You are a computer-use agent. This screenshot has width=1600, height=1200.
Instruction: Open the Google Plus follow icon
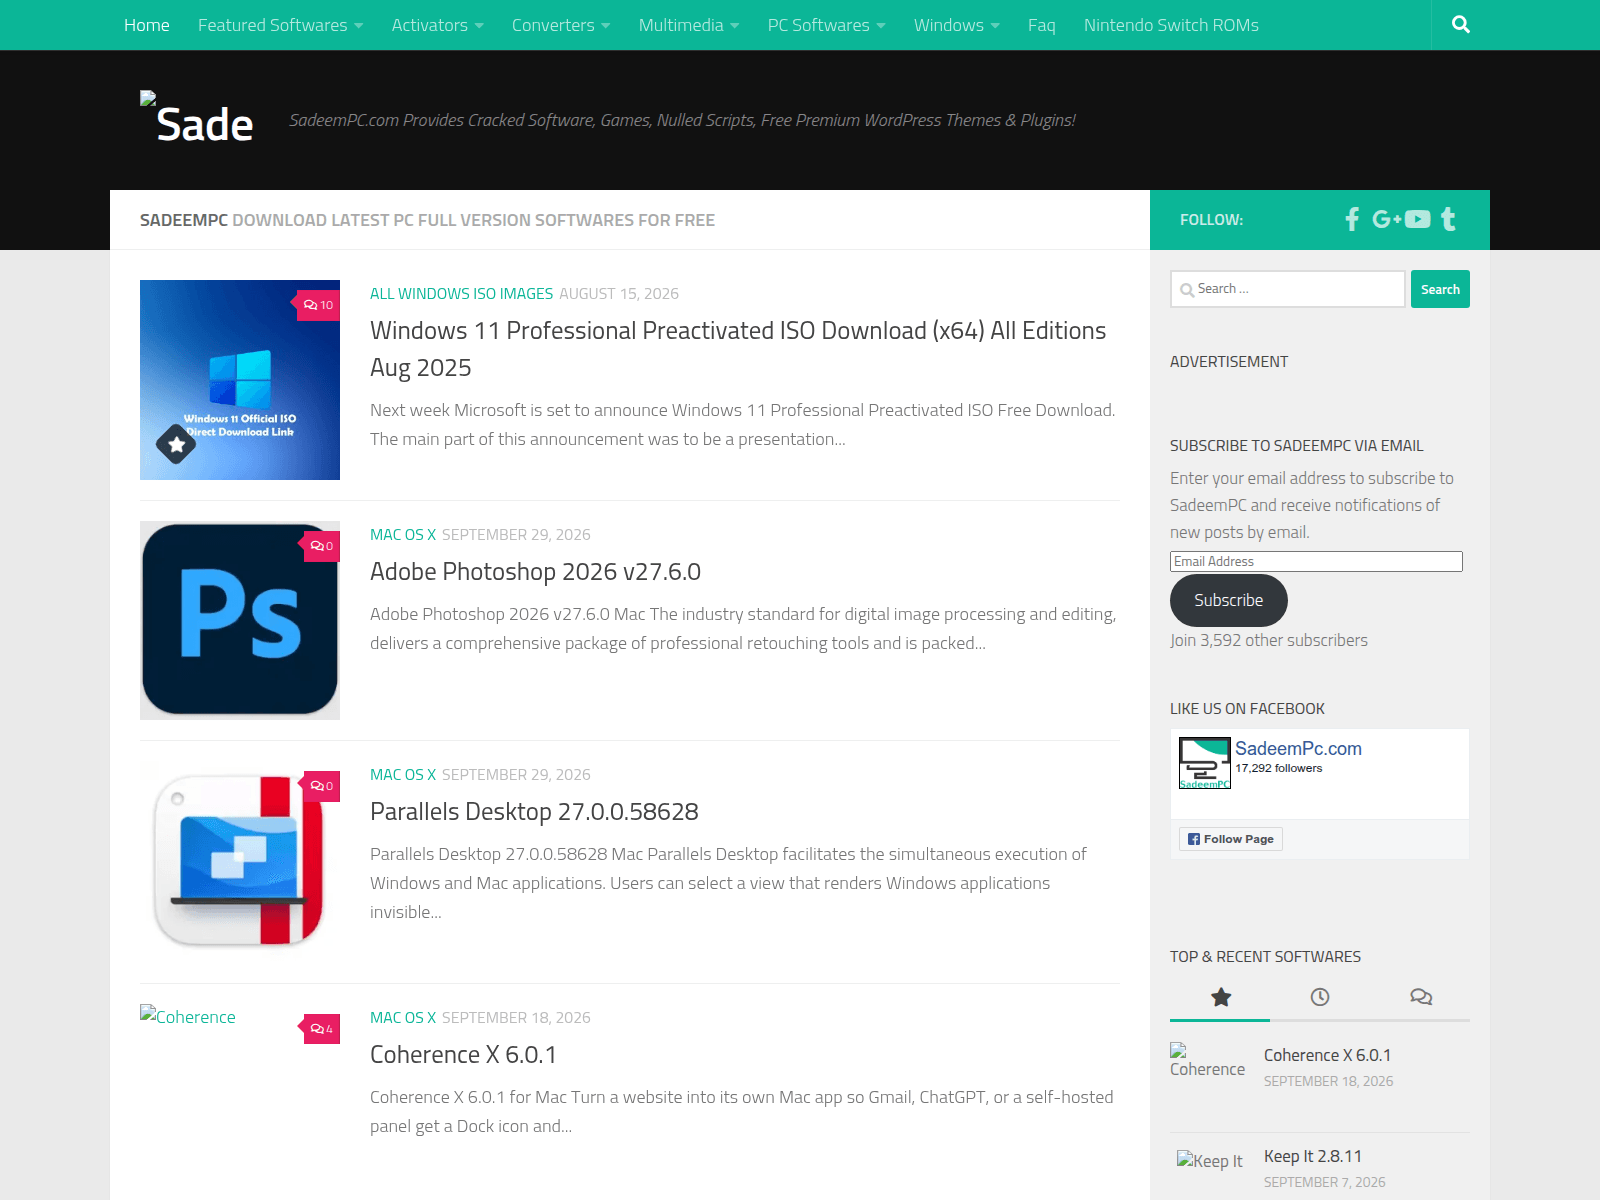pyautogui.click(x=1386, y=219)
